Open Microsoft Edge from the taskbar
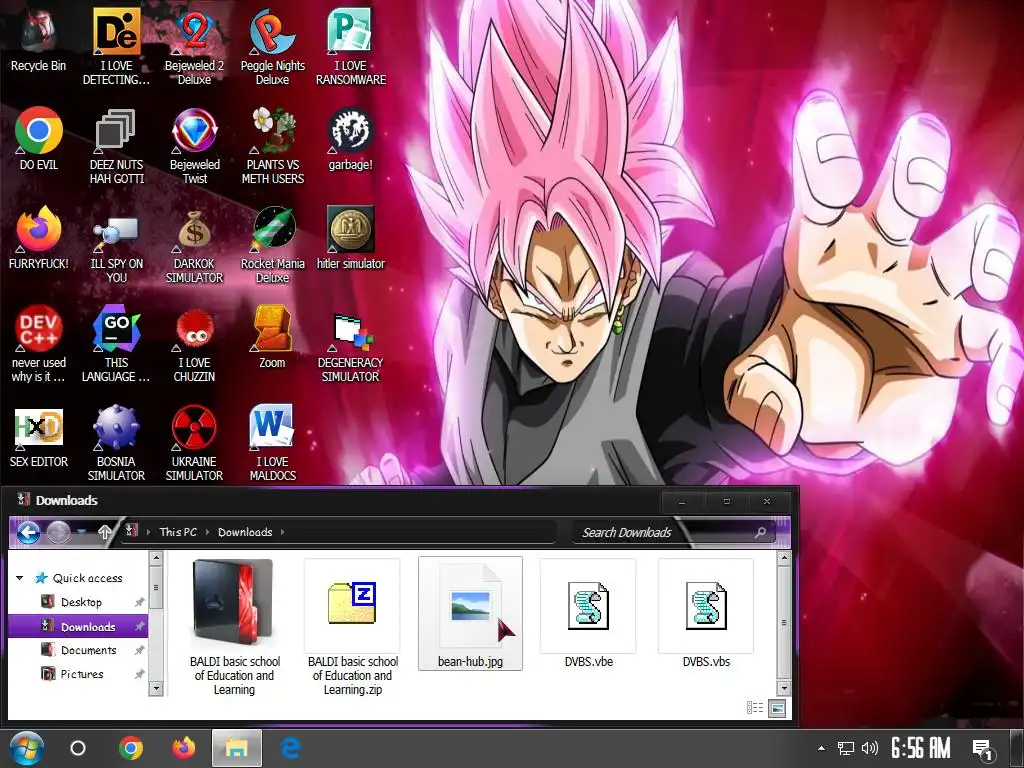Viewport: 1024px width, 768px height. coord(290,748)
